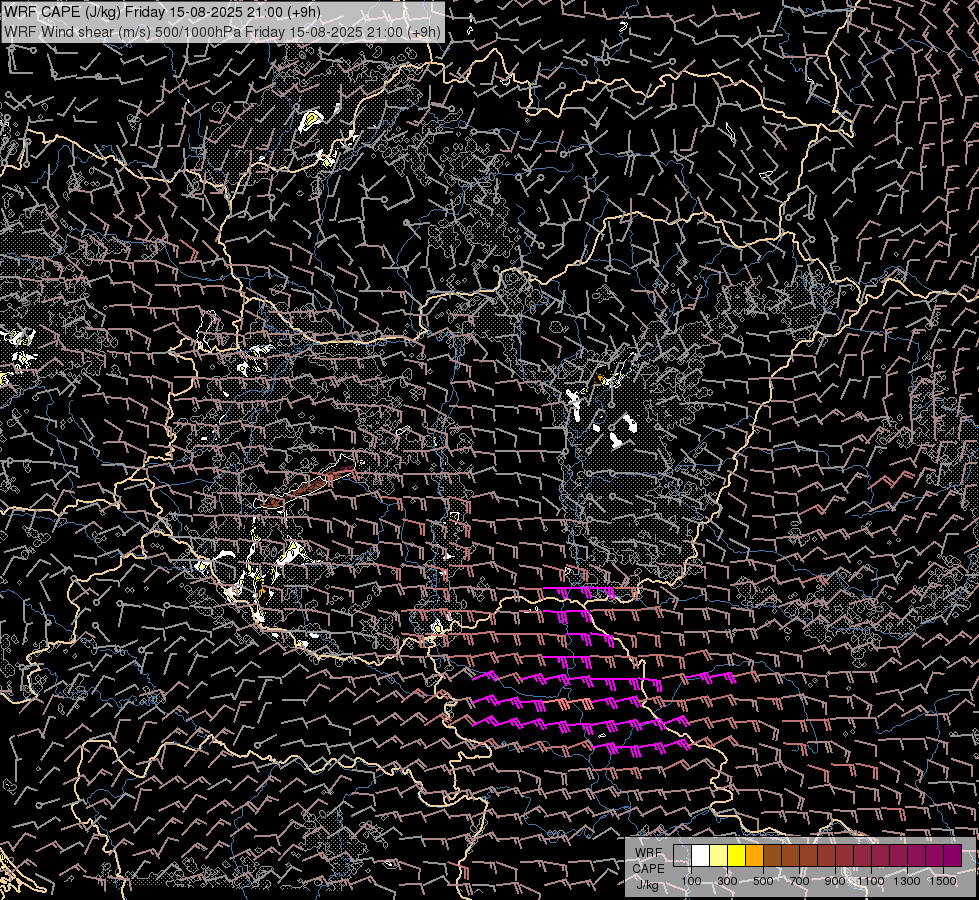The image size is (979, 900).
Task: Pick the brown 500–600 J/kg legend swatch
Action: [x=772, y=856]
